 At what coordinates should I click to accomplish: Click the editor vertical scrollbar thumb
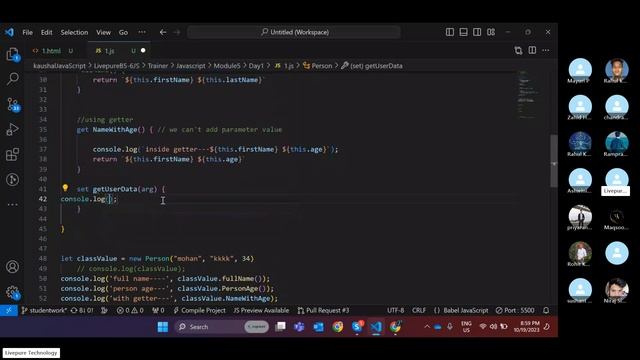point(554,161)
